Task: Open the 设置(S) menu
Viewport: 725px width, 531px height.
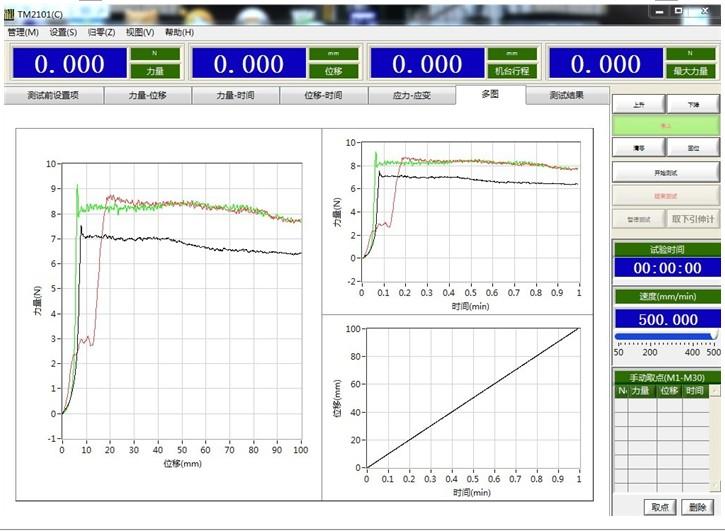Action: coord(63,32)
